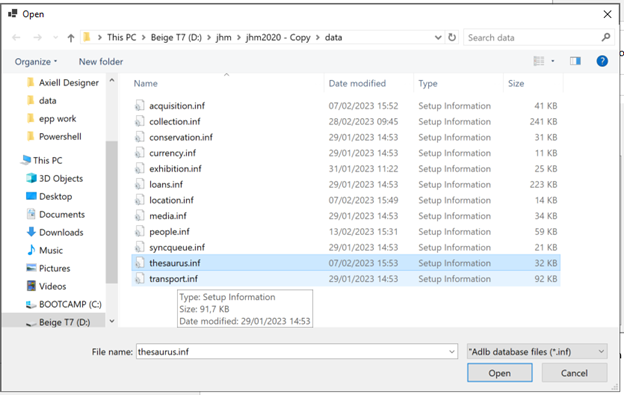
Task: Toggle the preview pane
Action: 575,61
